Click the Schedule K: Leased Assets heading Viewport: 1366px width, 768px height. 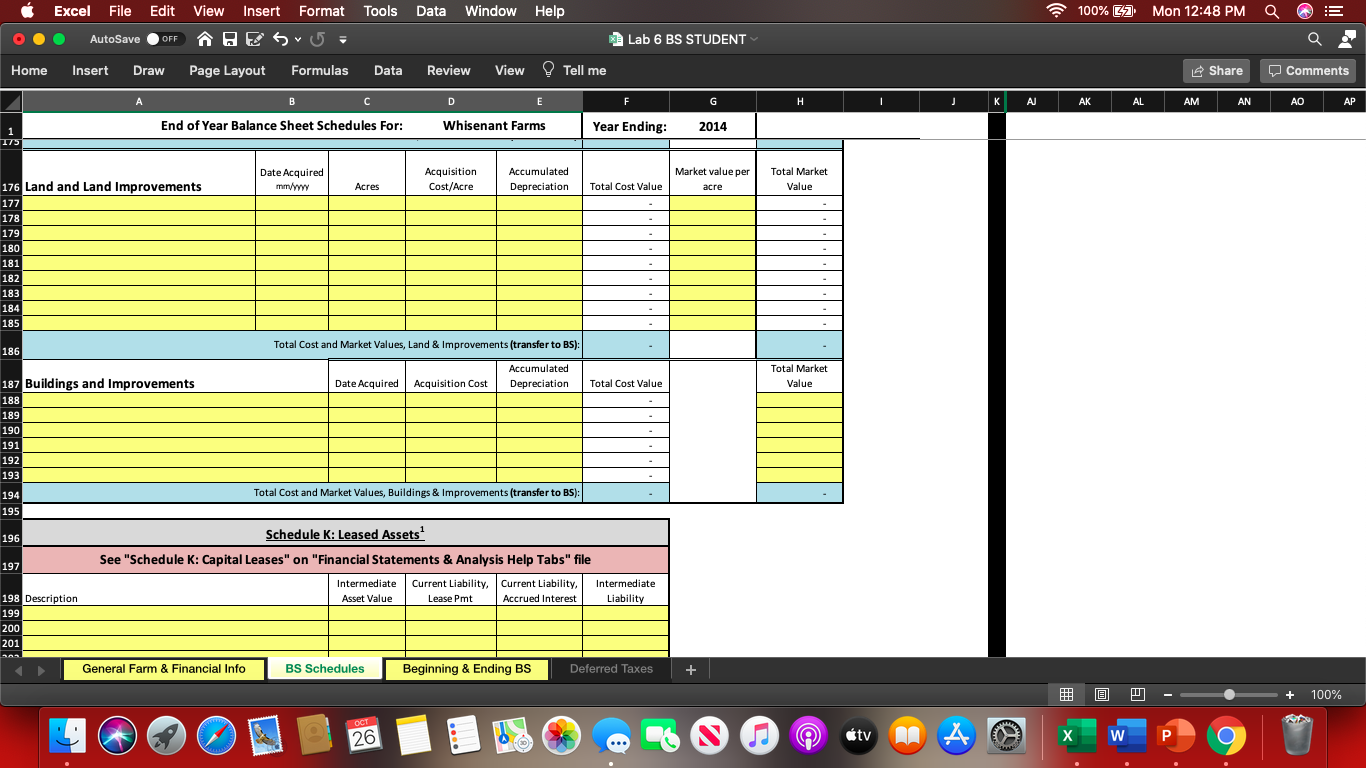tap(345, 534)
